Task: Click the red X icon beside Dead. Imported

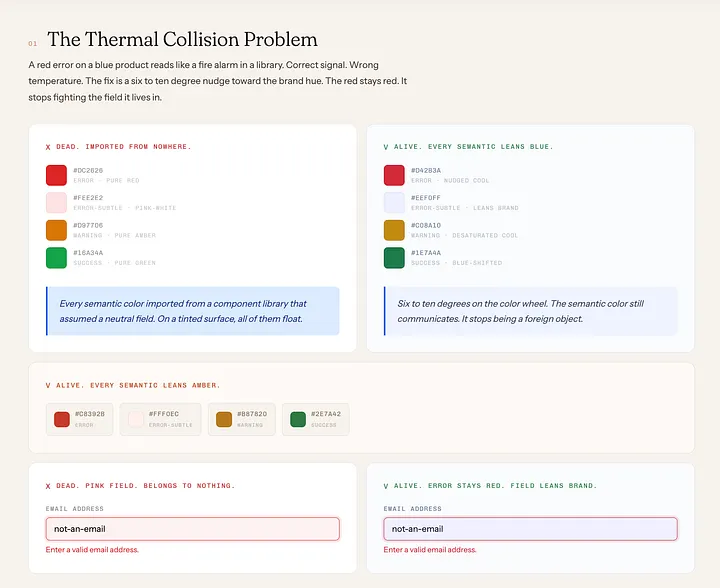Action: 48,147
